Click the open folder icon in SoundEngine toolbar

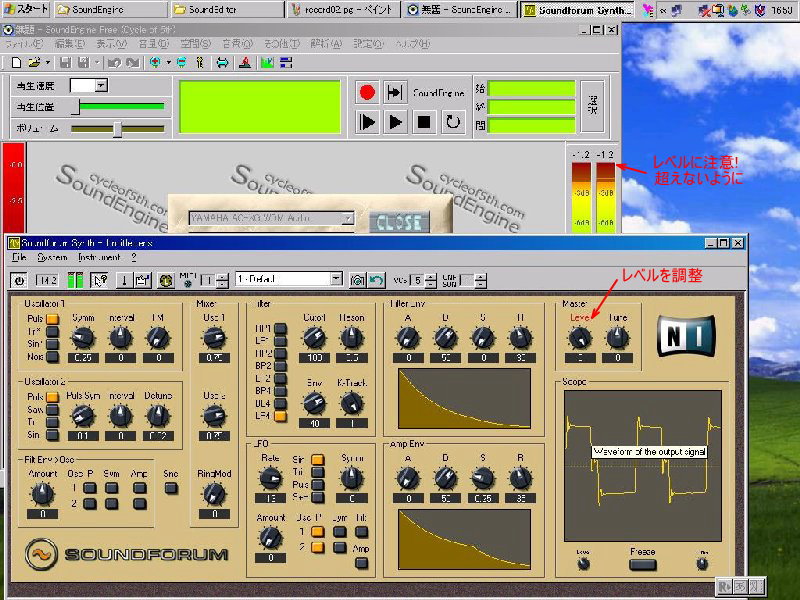34,62
